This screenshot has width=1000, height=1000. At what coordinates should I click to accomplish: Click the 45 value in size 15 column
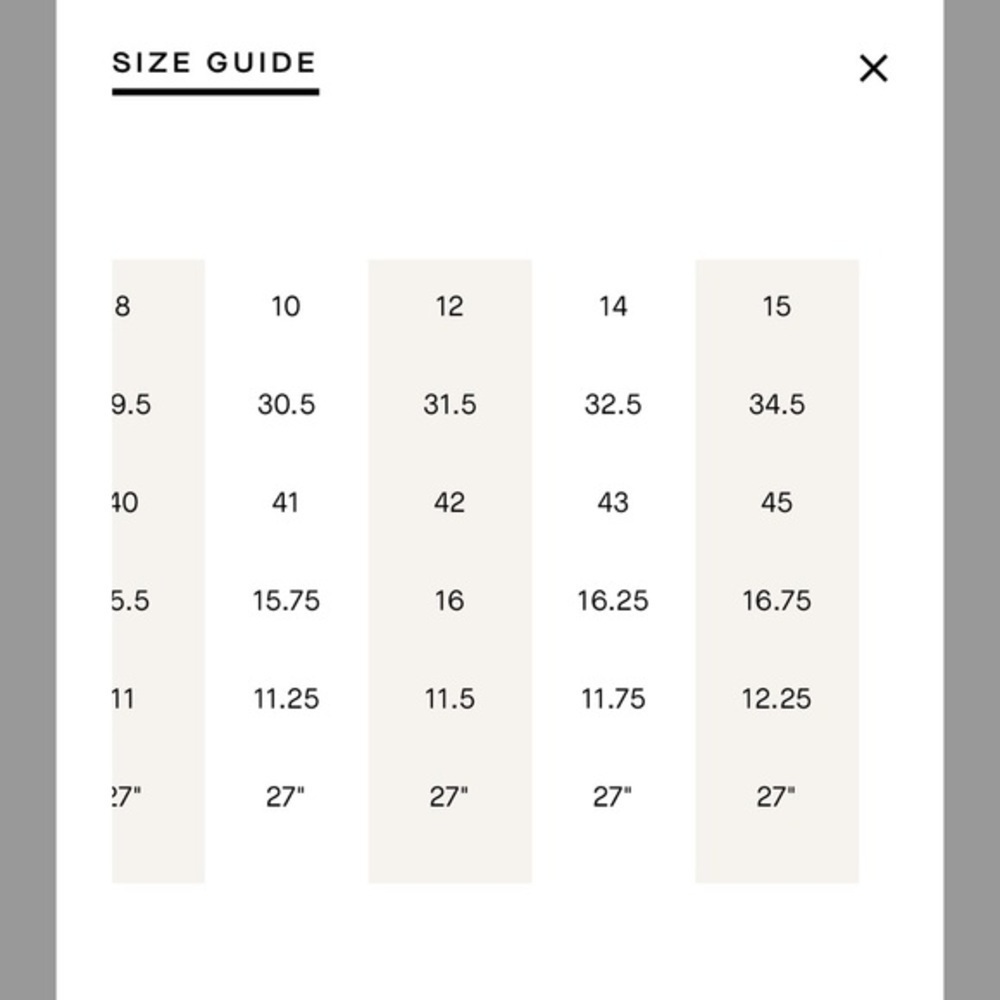pyautogui.click(x=777, y=503)
